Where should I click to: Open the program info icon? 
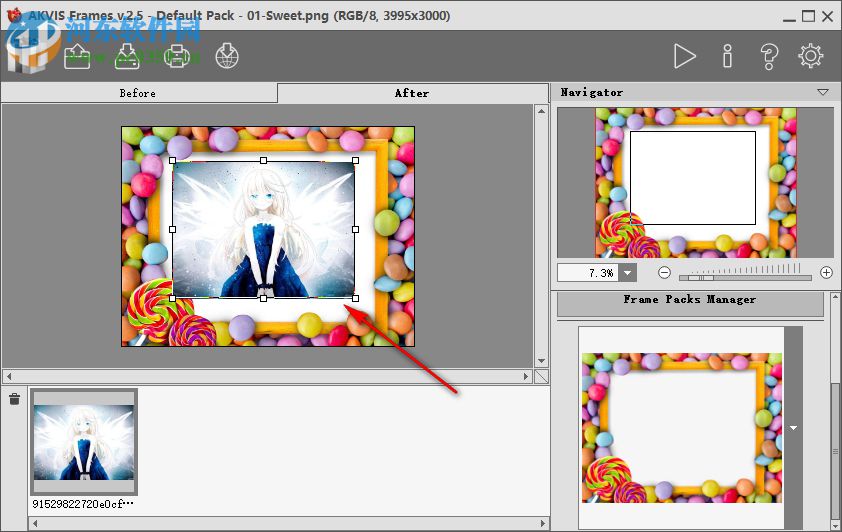coord(727,56)
